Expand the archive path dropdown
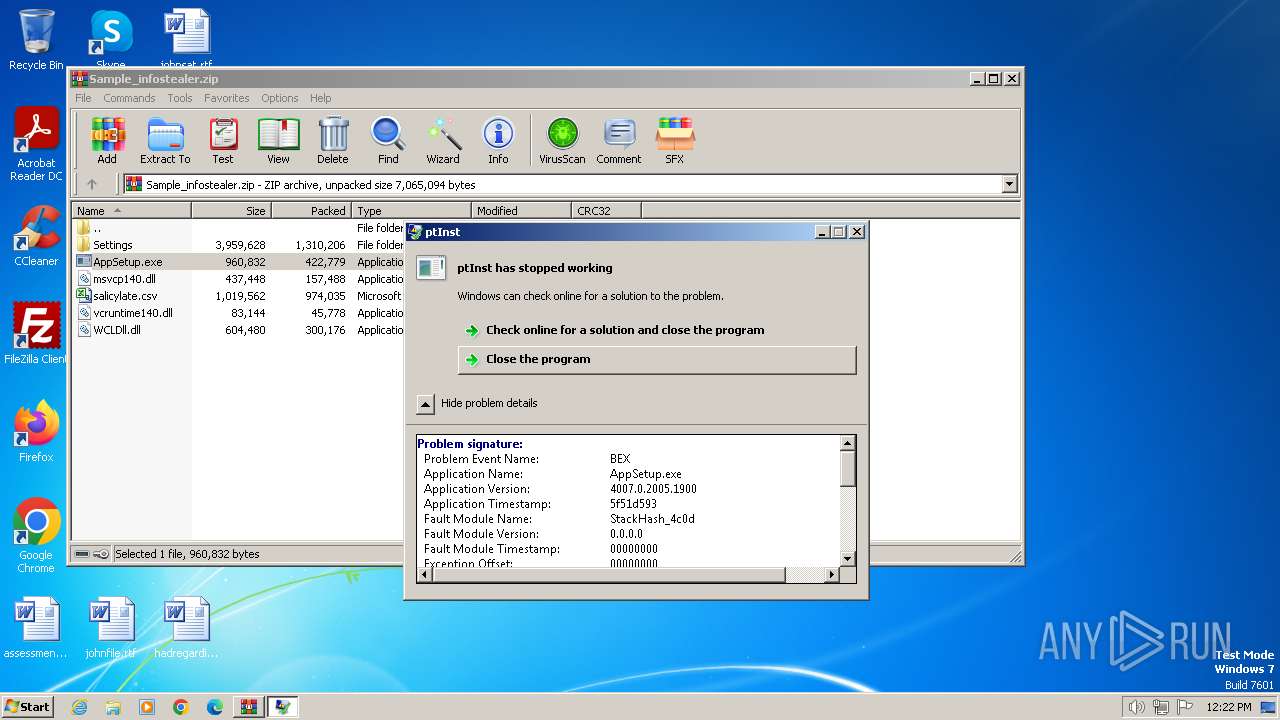The height and width of the screenshot is (720, 1280). click(x=1009, y=184)
